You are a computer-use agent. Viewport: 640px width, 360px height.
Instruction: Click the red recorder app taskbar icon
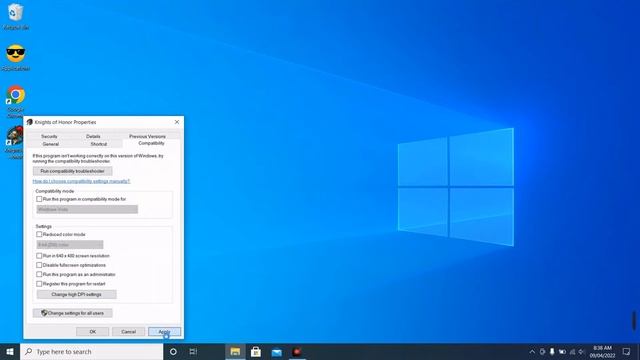pos(297,352)
